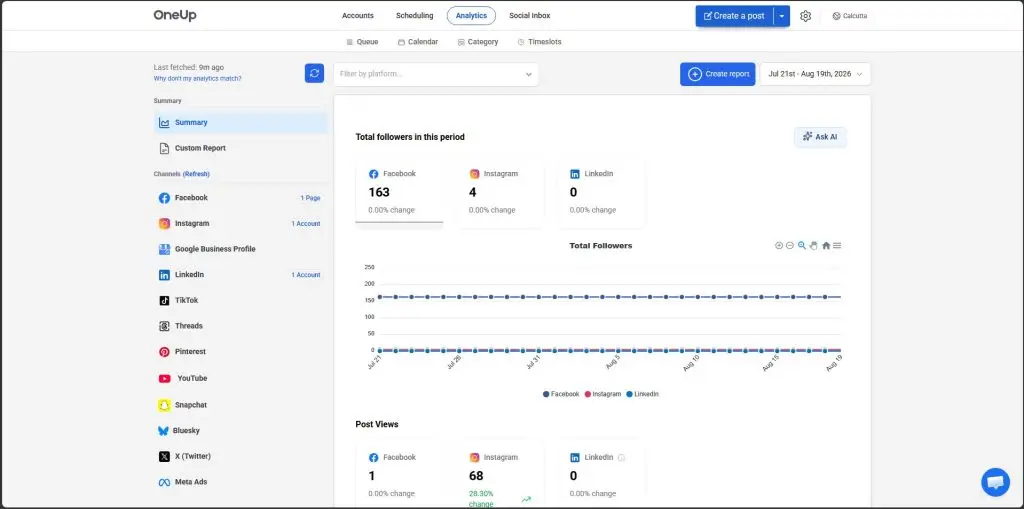
Task: Select the Instagram total followers card
Action: 500,193
